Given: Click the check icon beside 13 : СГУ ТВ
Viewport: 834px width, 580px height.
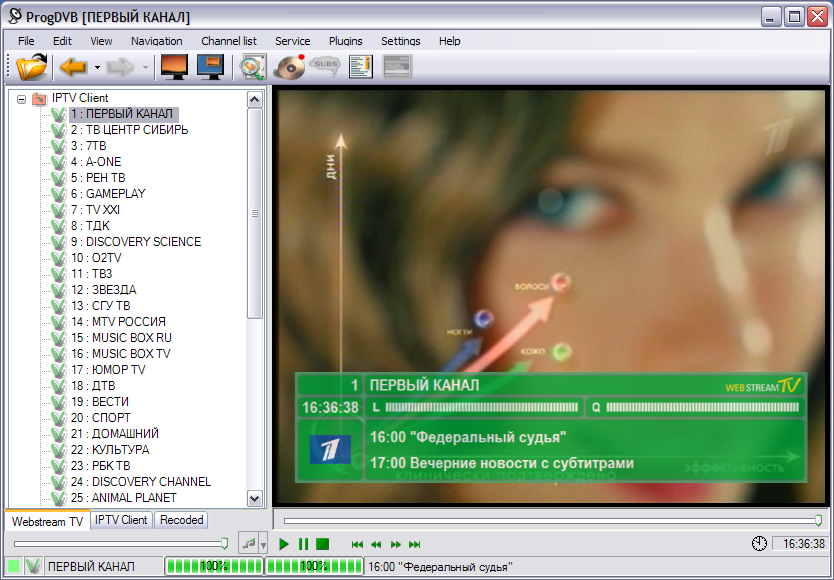Looking at the screenshot, I should (x=59, y=305).
